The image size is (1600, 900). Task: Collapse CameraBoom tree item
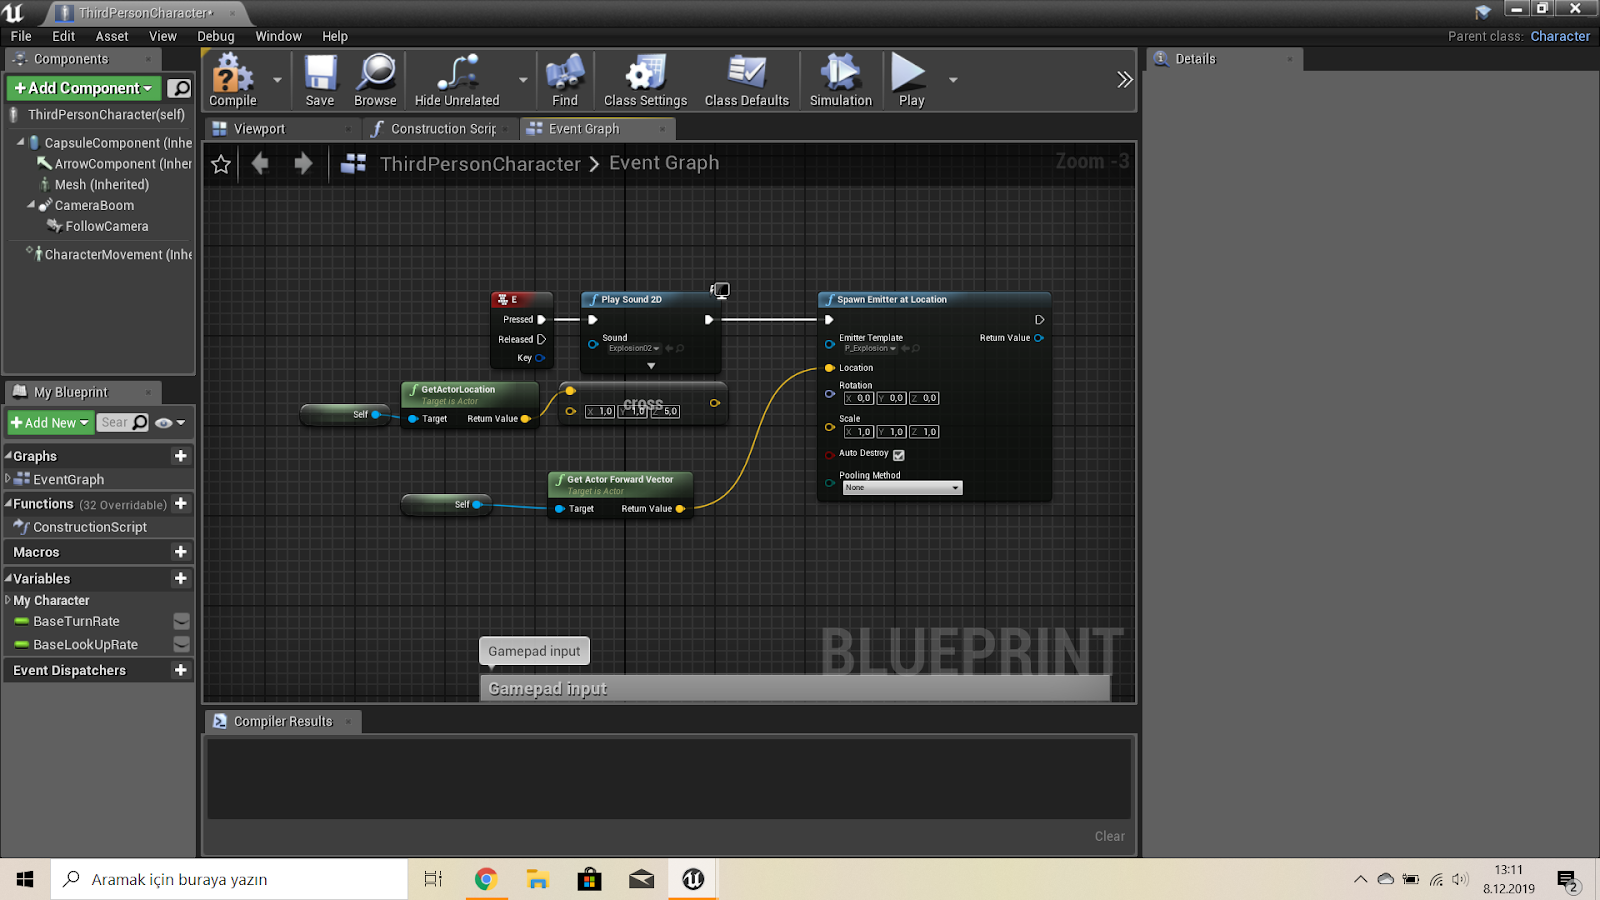[x=31, y=205]
